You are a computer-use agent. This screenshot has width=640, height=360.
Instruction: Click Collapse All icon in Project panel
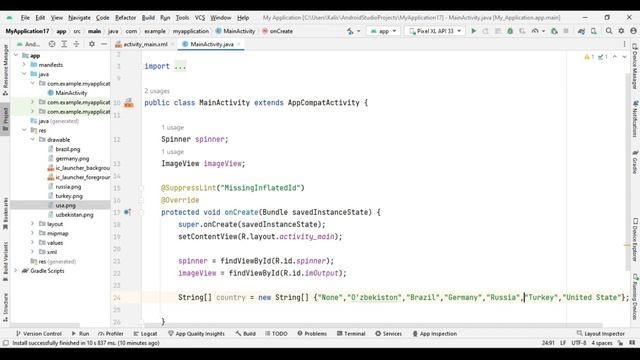click(76, 44)
